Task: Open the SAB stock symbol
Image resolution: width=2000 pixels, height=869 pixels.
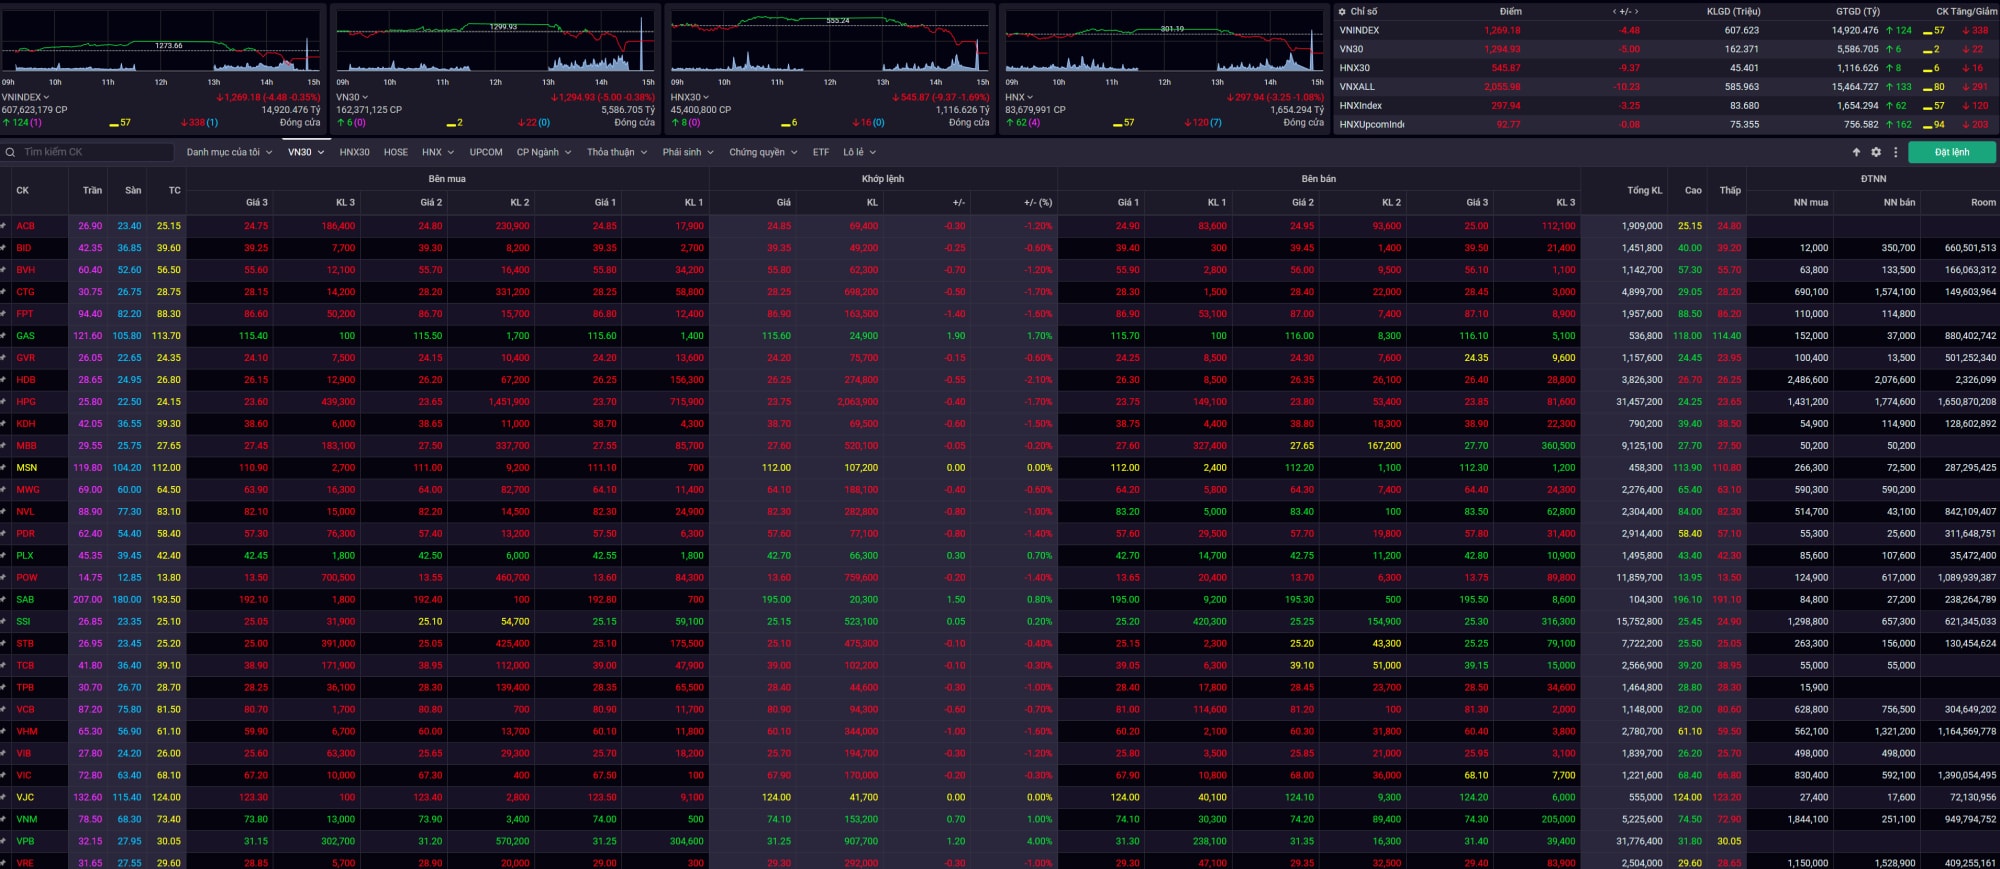Action: [x=25, y=600]
